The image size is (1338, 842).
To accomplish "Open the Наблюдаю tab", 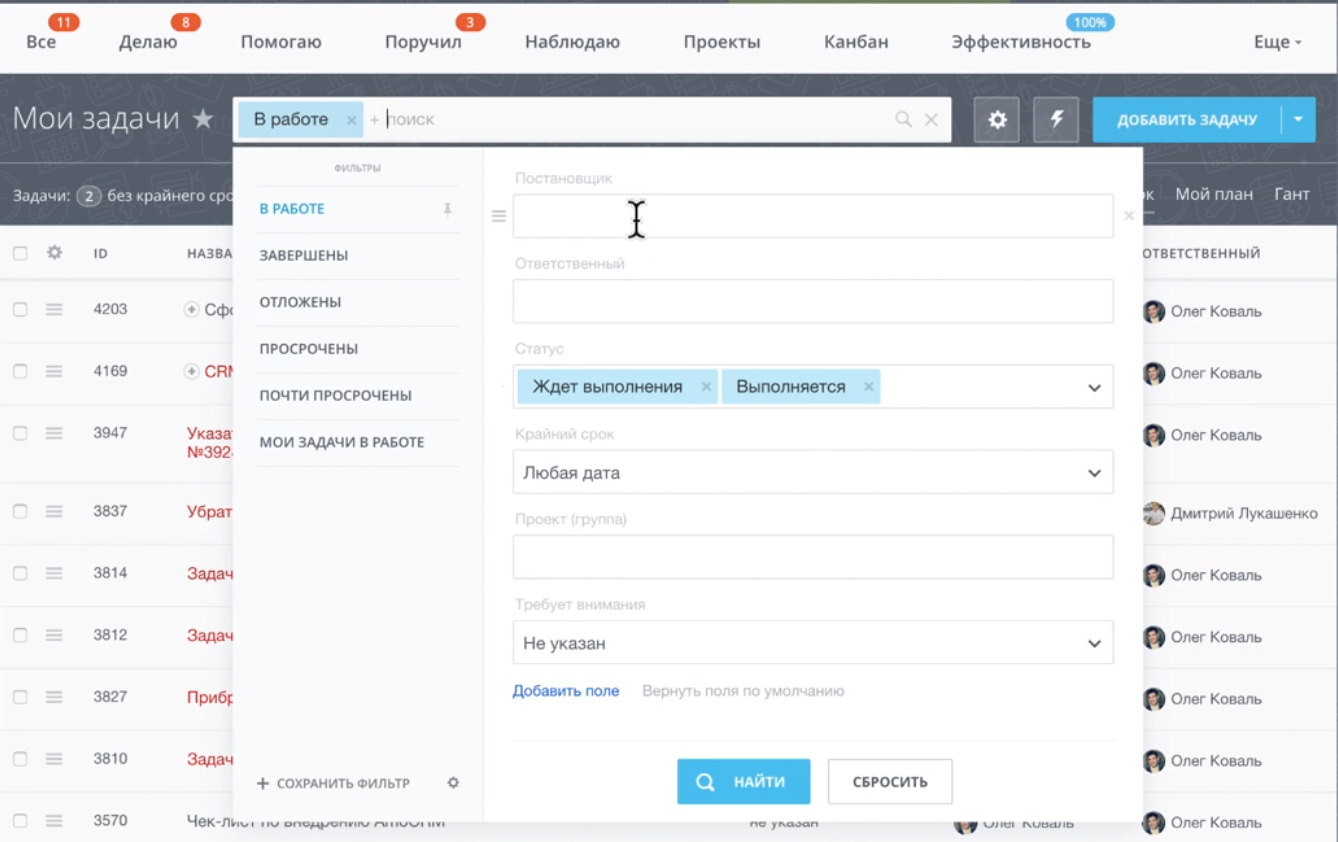I will point(572,42).
